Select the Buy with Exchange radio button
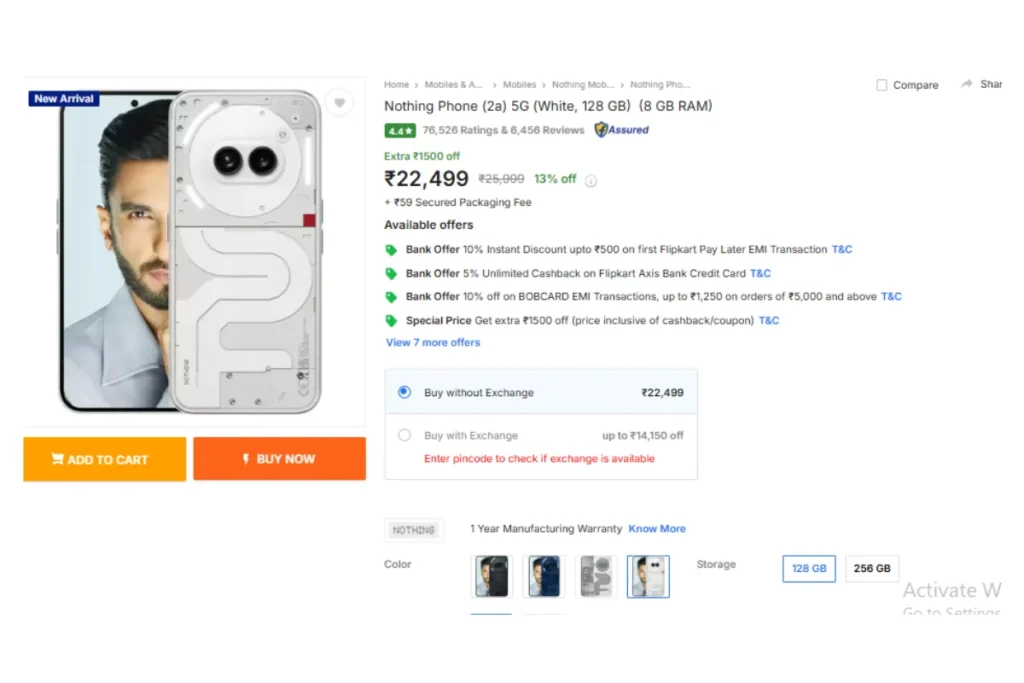The width and height of the screenshot is (1024, 683). coord(404,436)
